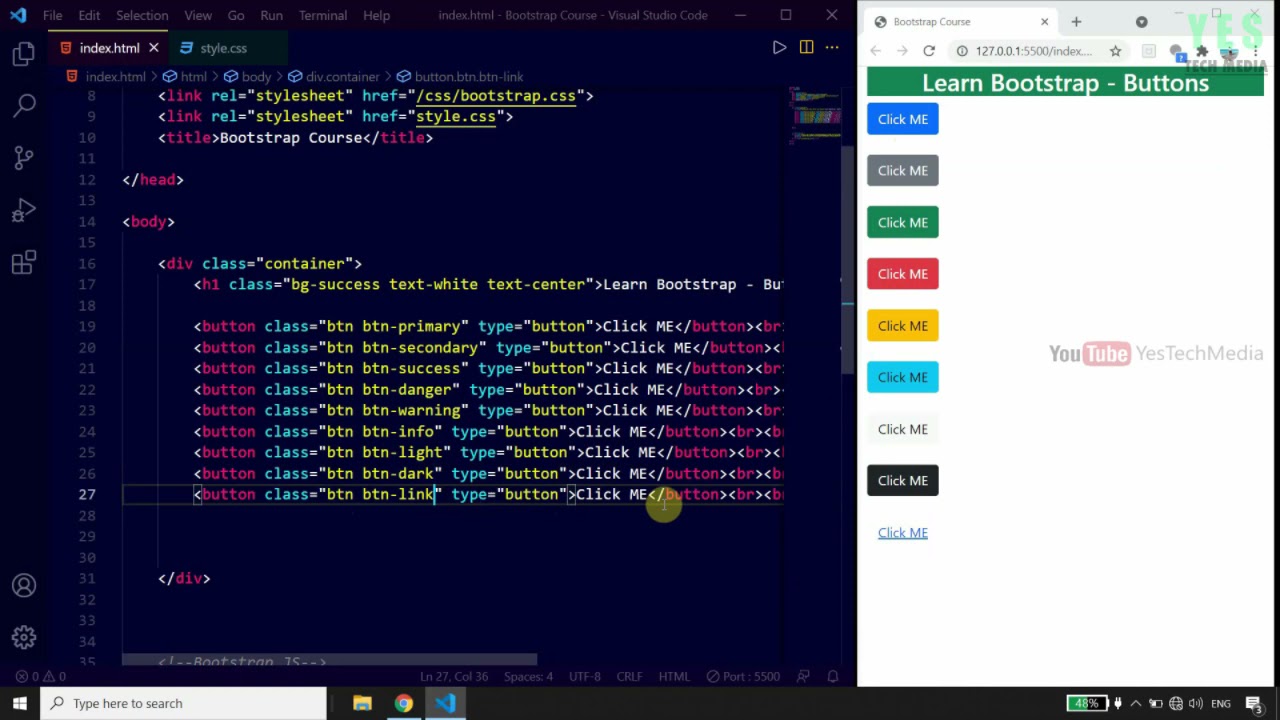Image resolution: width=1280 pixels, height=720 pixels.
Task: Change language mode via HTML status
Action: (674, 676)
